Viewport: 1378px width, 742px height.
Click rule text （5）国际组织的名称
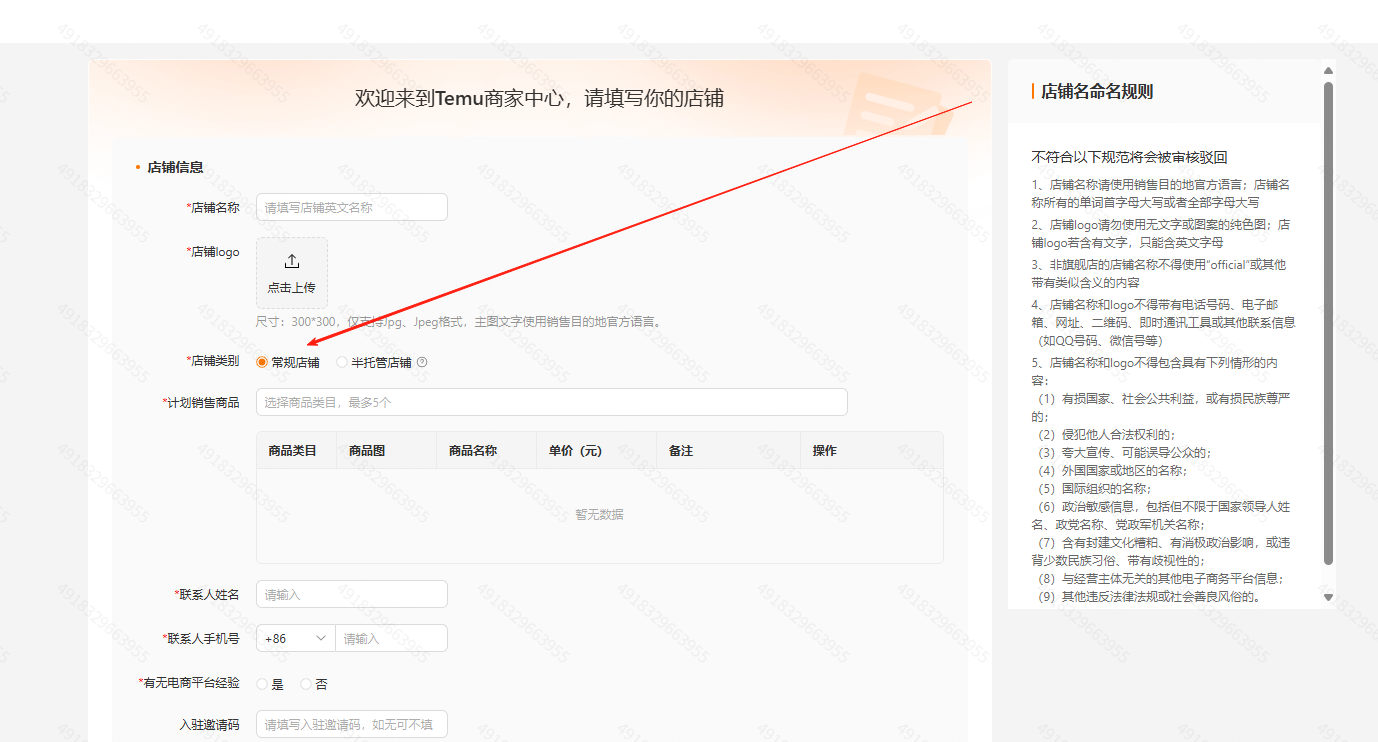1093,488
